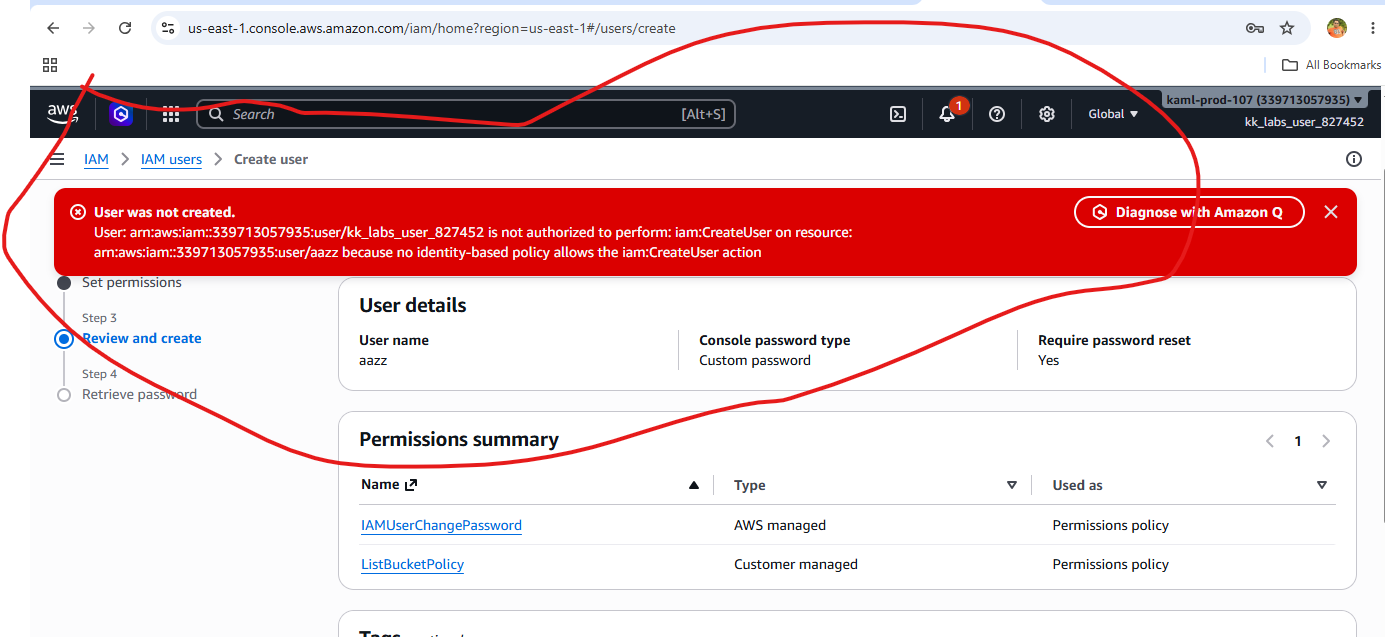Open the Global region dropdown
This screenshot has height=637, width=1385.
(1113, 114)
